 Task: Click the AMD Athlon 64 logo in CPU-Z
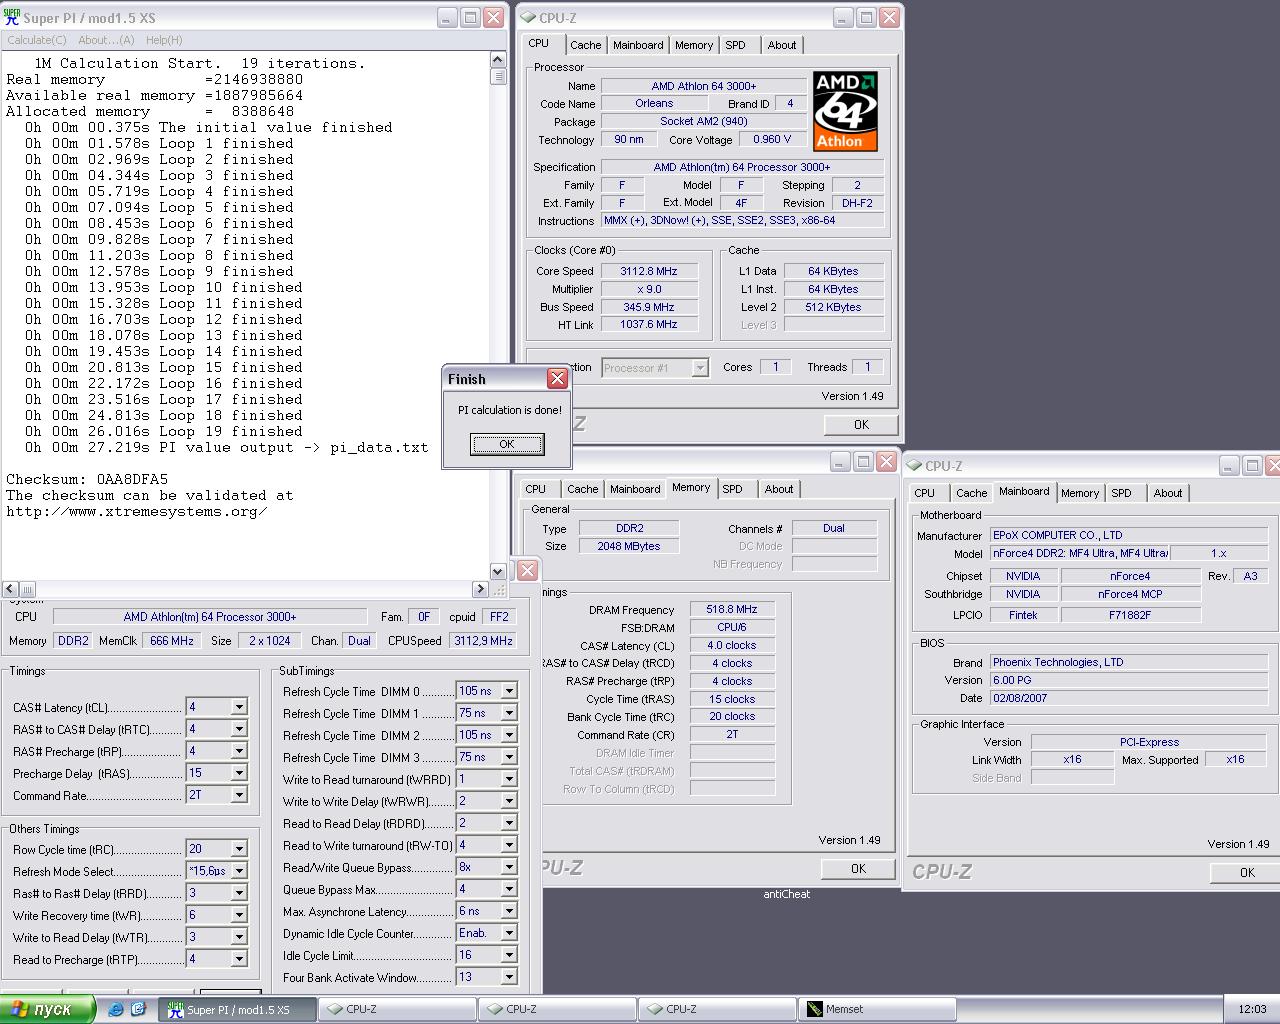point(846,111)
